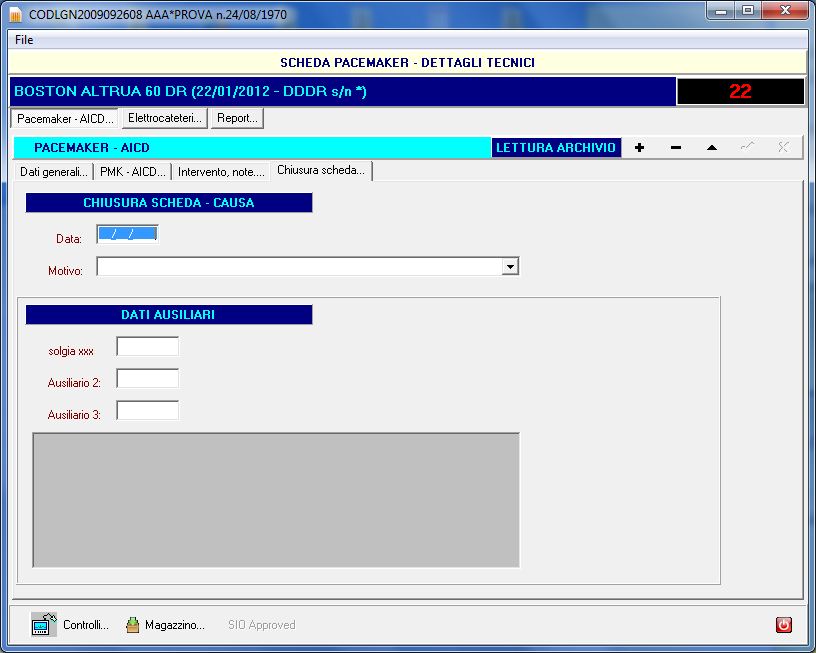The image size is (816, 653).
Task: Click the PACEMAKER - AICD cyan banner
Action: pos(252,148)
